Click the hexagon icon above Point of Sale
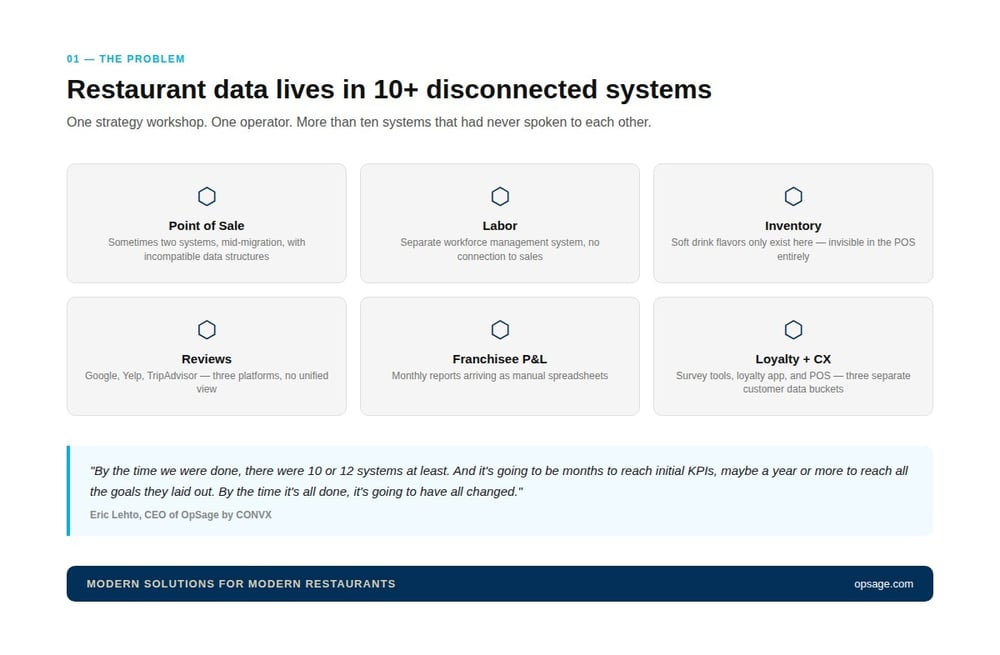 (x=207, y=196)
